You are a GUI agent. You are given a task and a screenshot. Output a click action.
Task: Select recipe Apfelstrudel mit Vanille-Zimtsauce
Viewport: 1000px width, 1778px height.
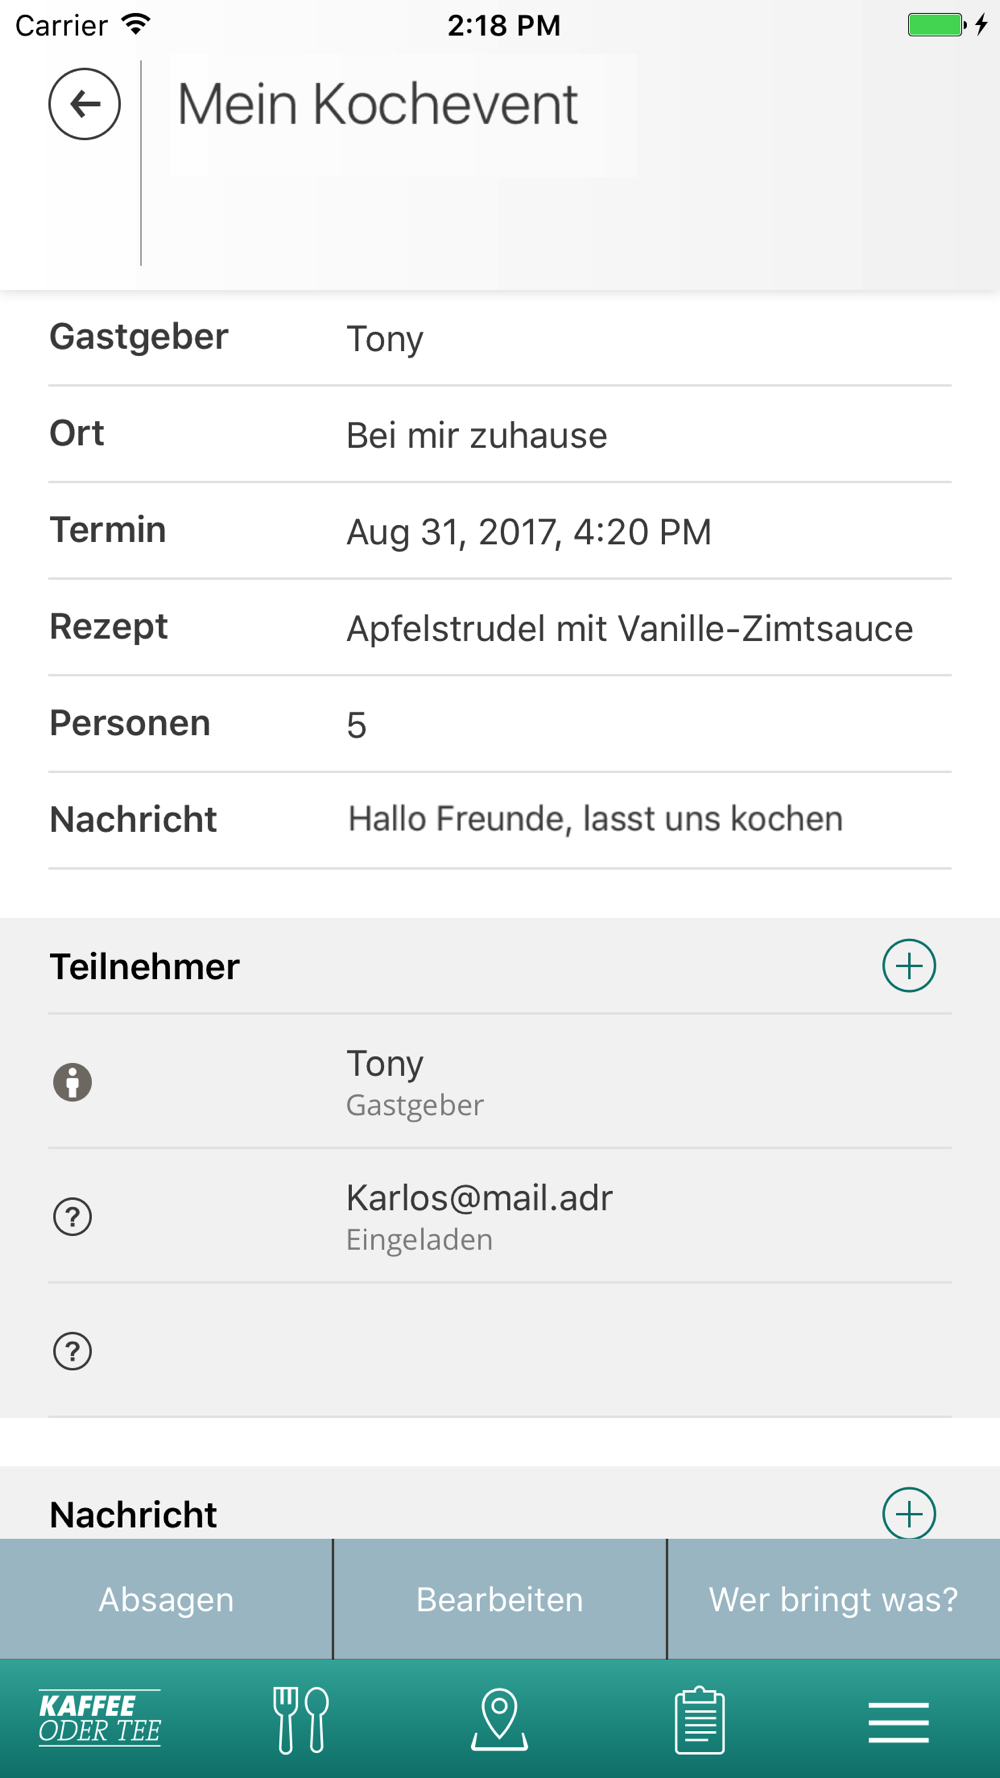pyautogui.click(x=629, y=629)
